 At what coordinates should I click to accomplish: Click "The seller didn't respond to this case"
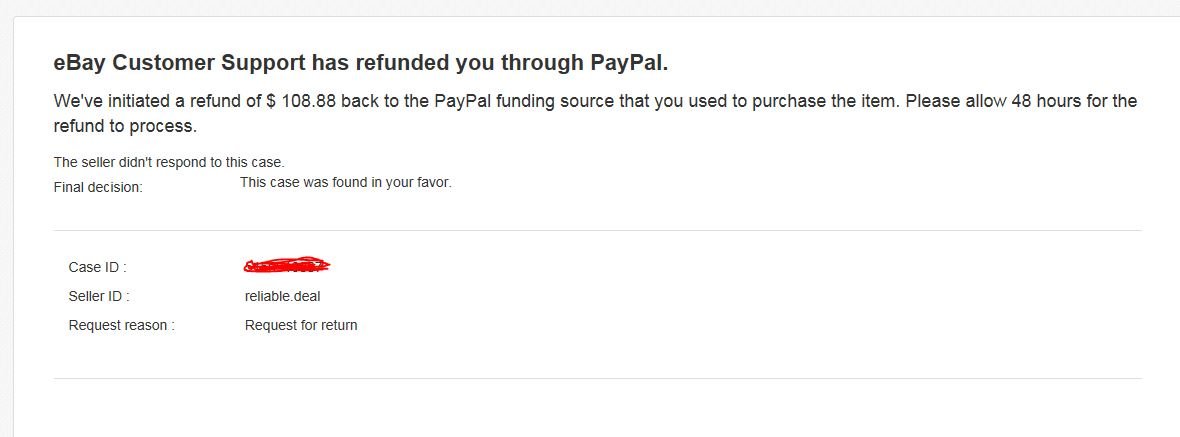pos(169,162)
